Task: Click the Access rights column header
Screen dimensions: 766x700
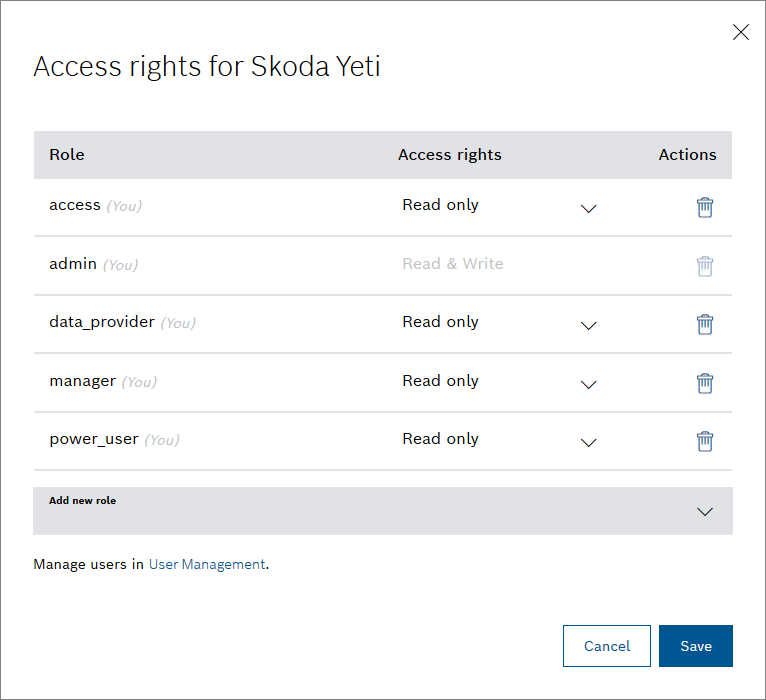Action: pyautogui.click(x=450, y=155)
